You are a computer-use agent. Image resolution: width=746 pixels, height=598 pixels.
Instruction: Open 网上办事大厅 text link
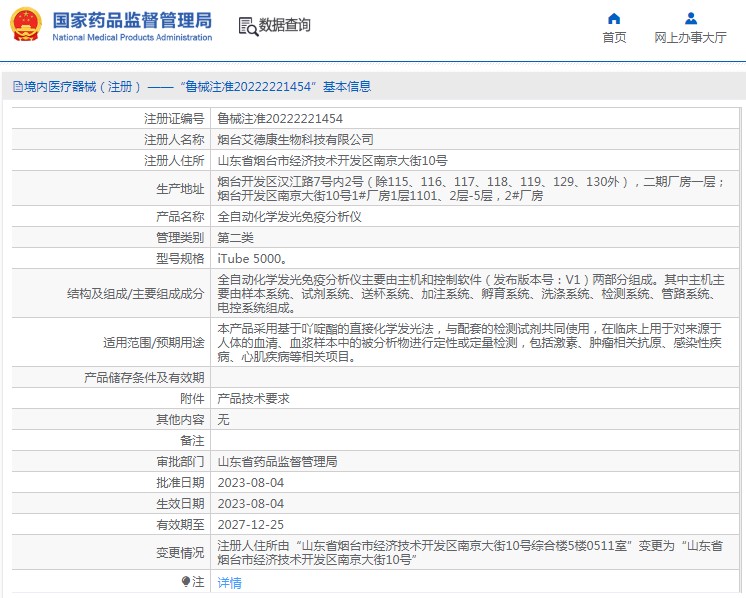tap(690, 38)
